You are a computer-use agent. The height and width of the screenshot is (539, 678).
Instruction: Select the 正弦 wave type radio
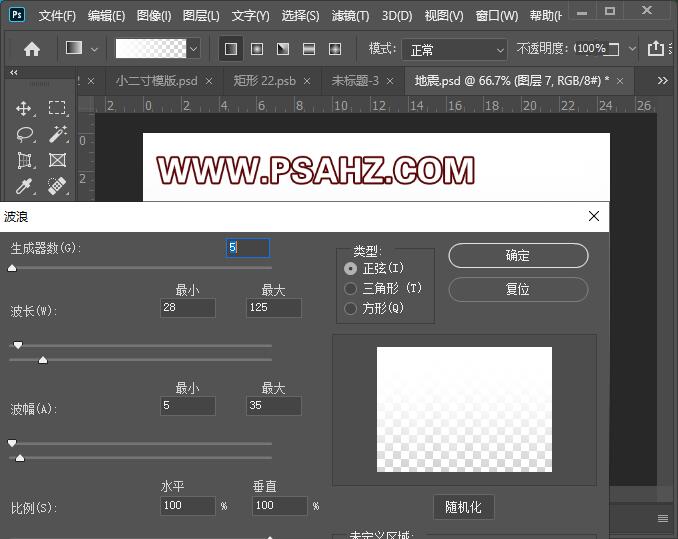pyautogui.click(x=350, y=269)
